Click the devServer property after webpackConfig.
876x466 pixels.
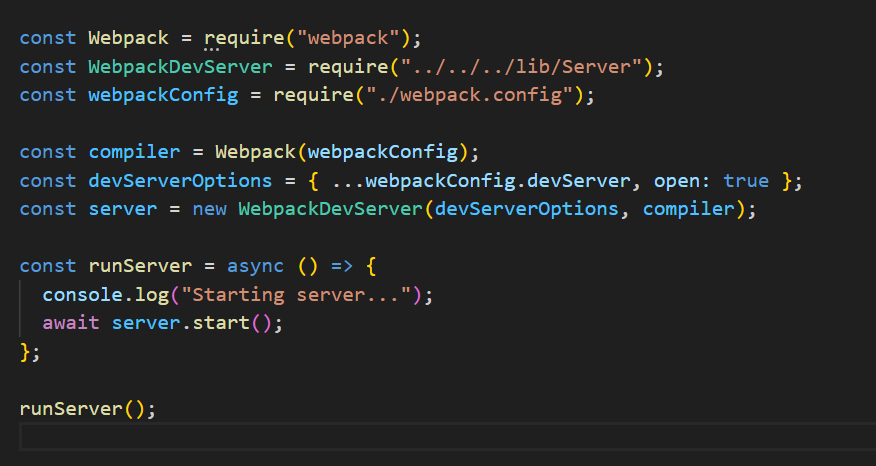[x=579, y=180]
